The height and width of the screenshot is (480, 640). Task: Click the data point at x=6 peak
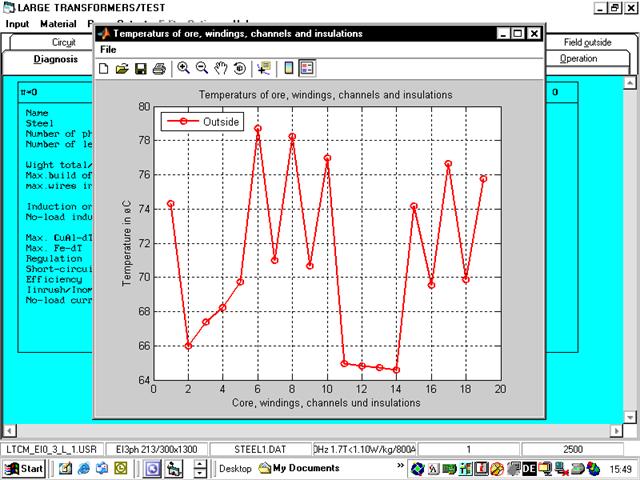(x=258, y=129)
